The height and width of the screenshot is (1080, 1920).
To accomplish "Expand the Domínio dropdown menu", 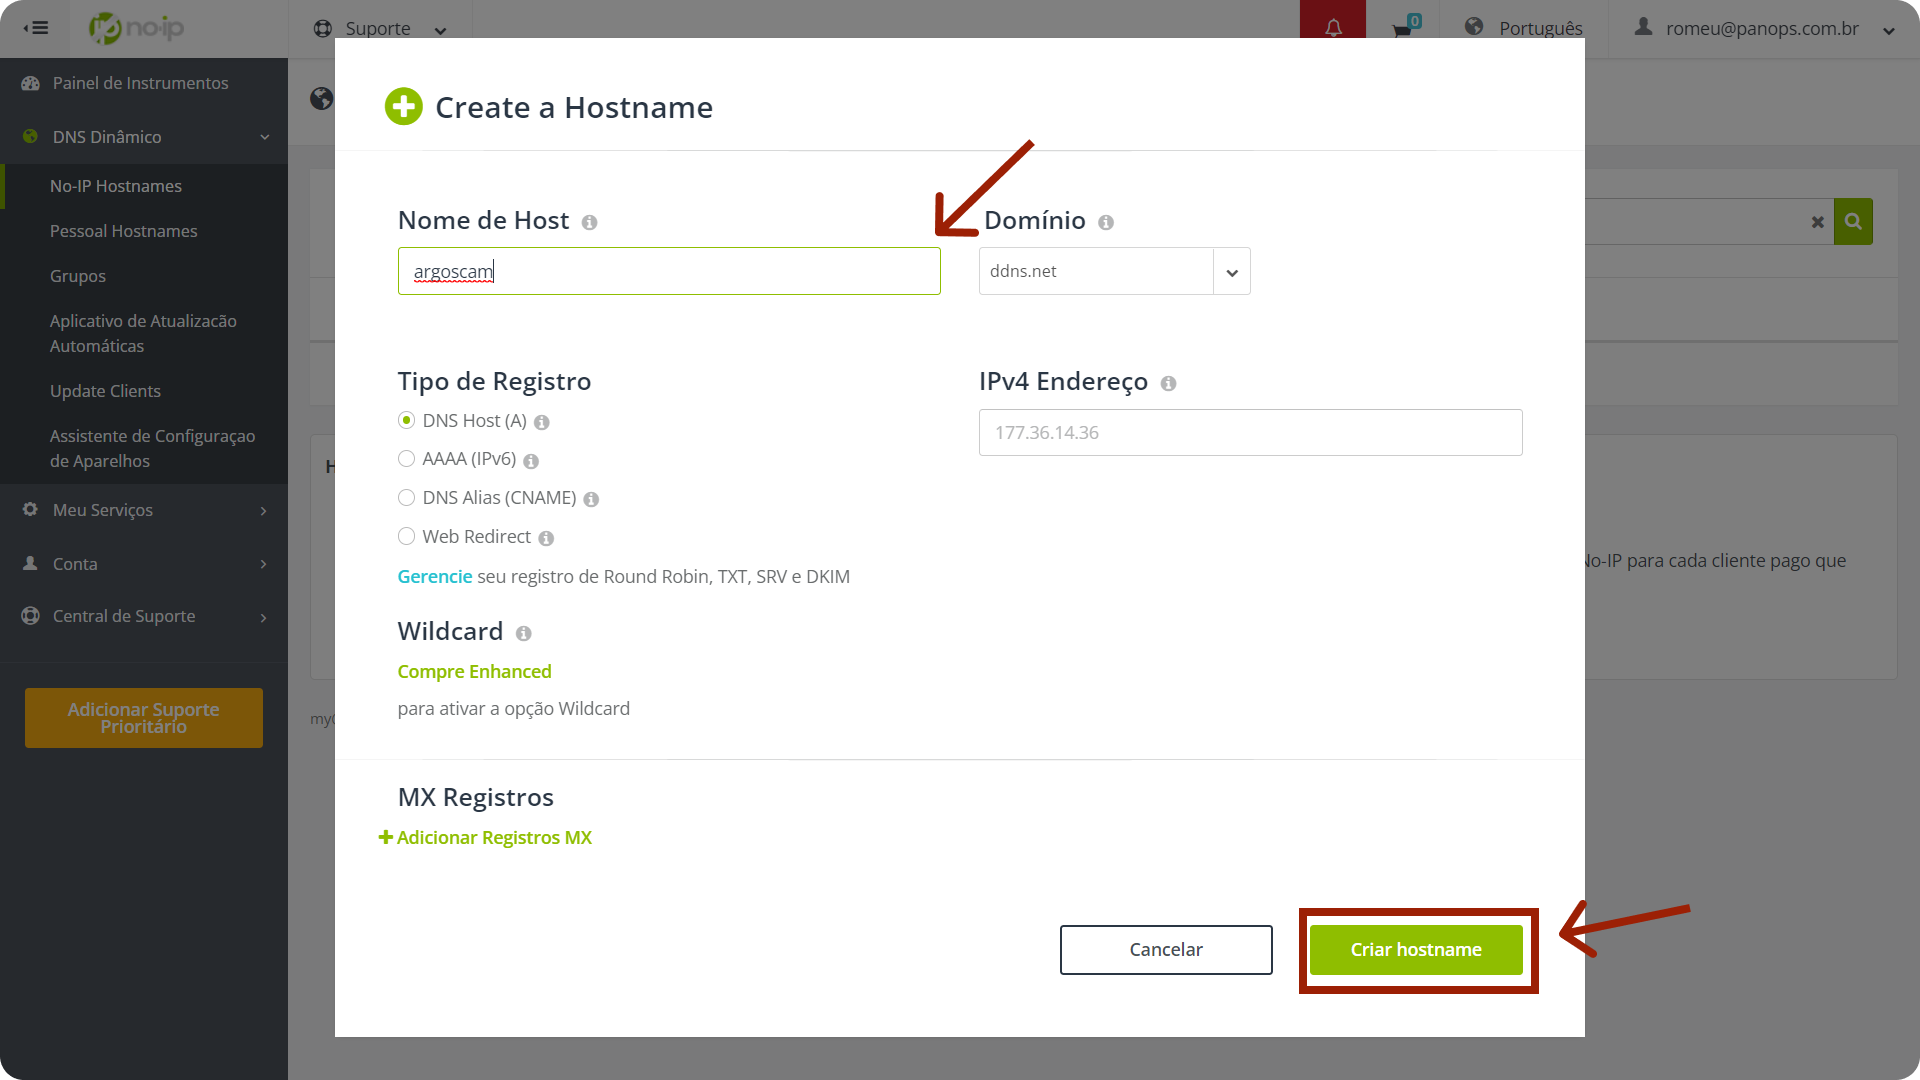I will (1230, 272).
